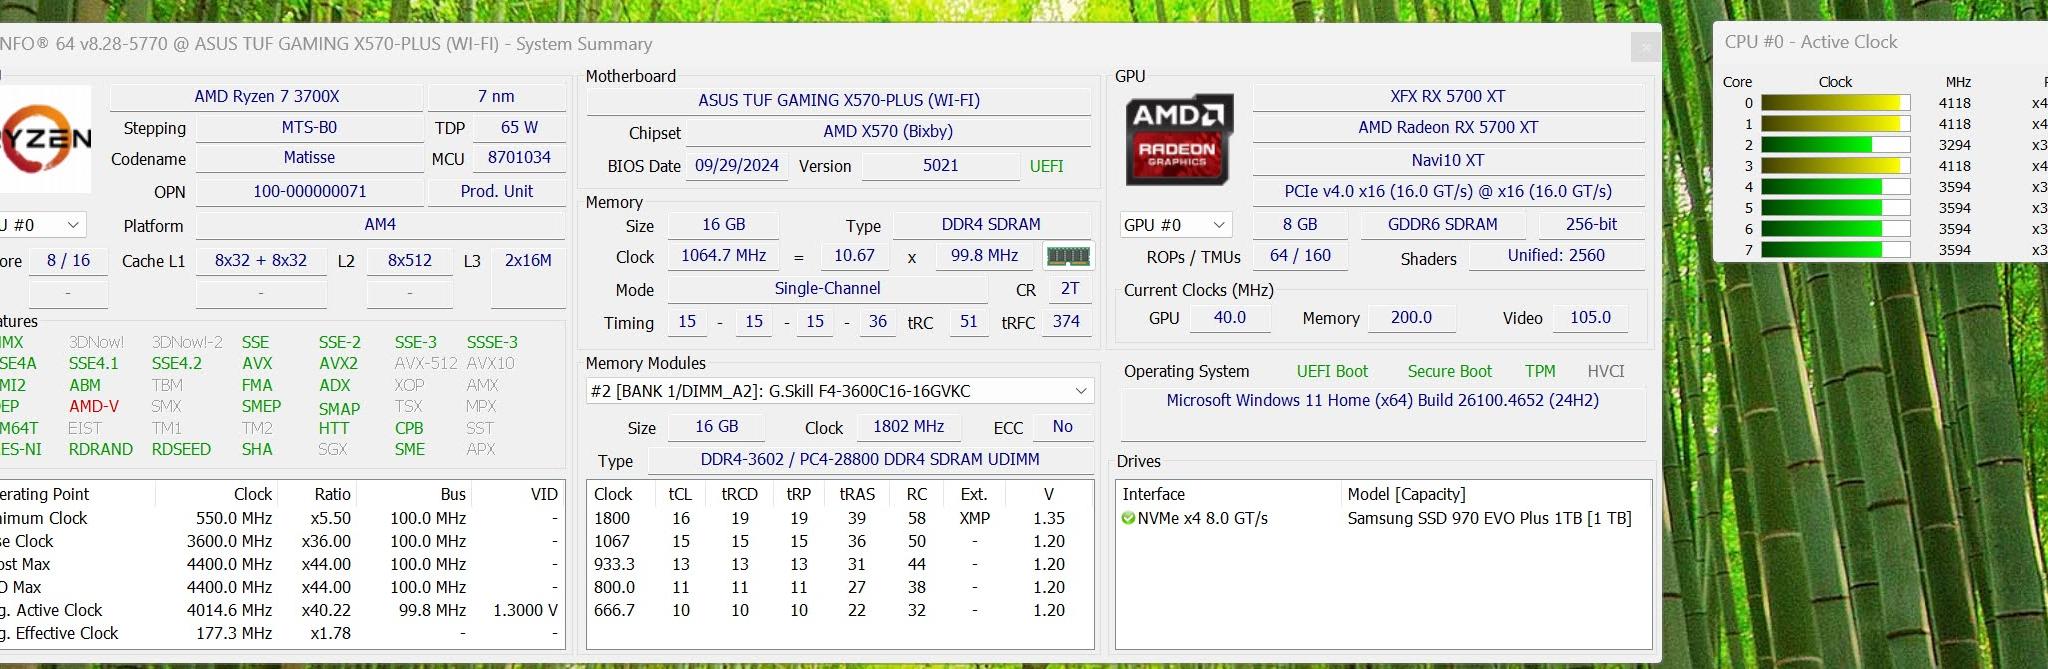Click the GDDR6 SDRAM field
Viewport: 2048px width, 669px height.
pos(1442,225)
